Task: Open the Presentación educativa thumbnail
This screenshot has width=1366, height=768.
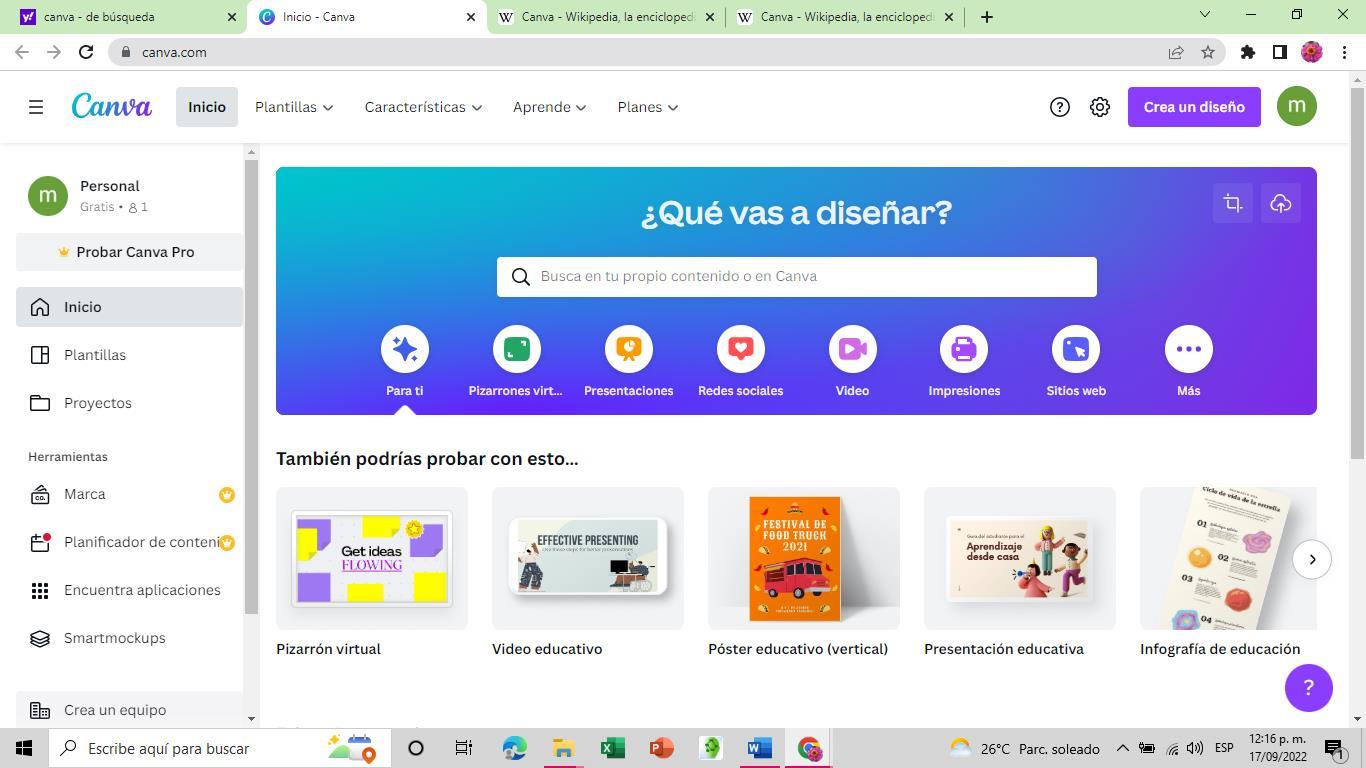Action: tap(1020, 559)
